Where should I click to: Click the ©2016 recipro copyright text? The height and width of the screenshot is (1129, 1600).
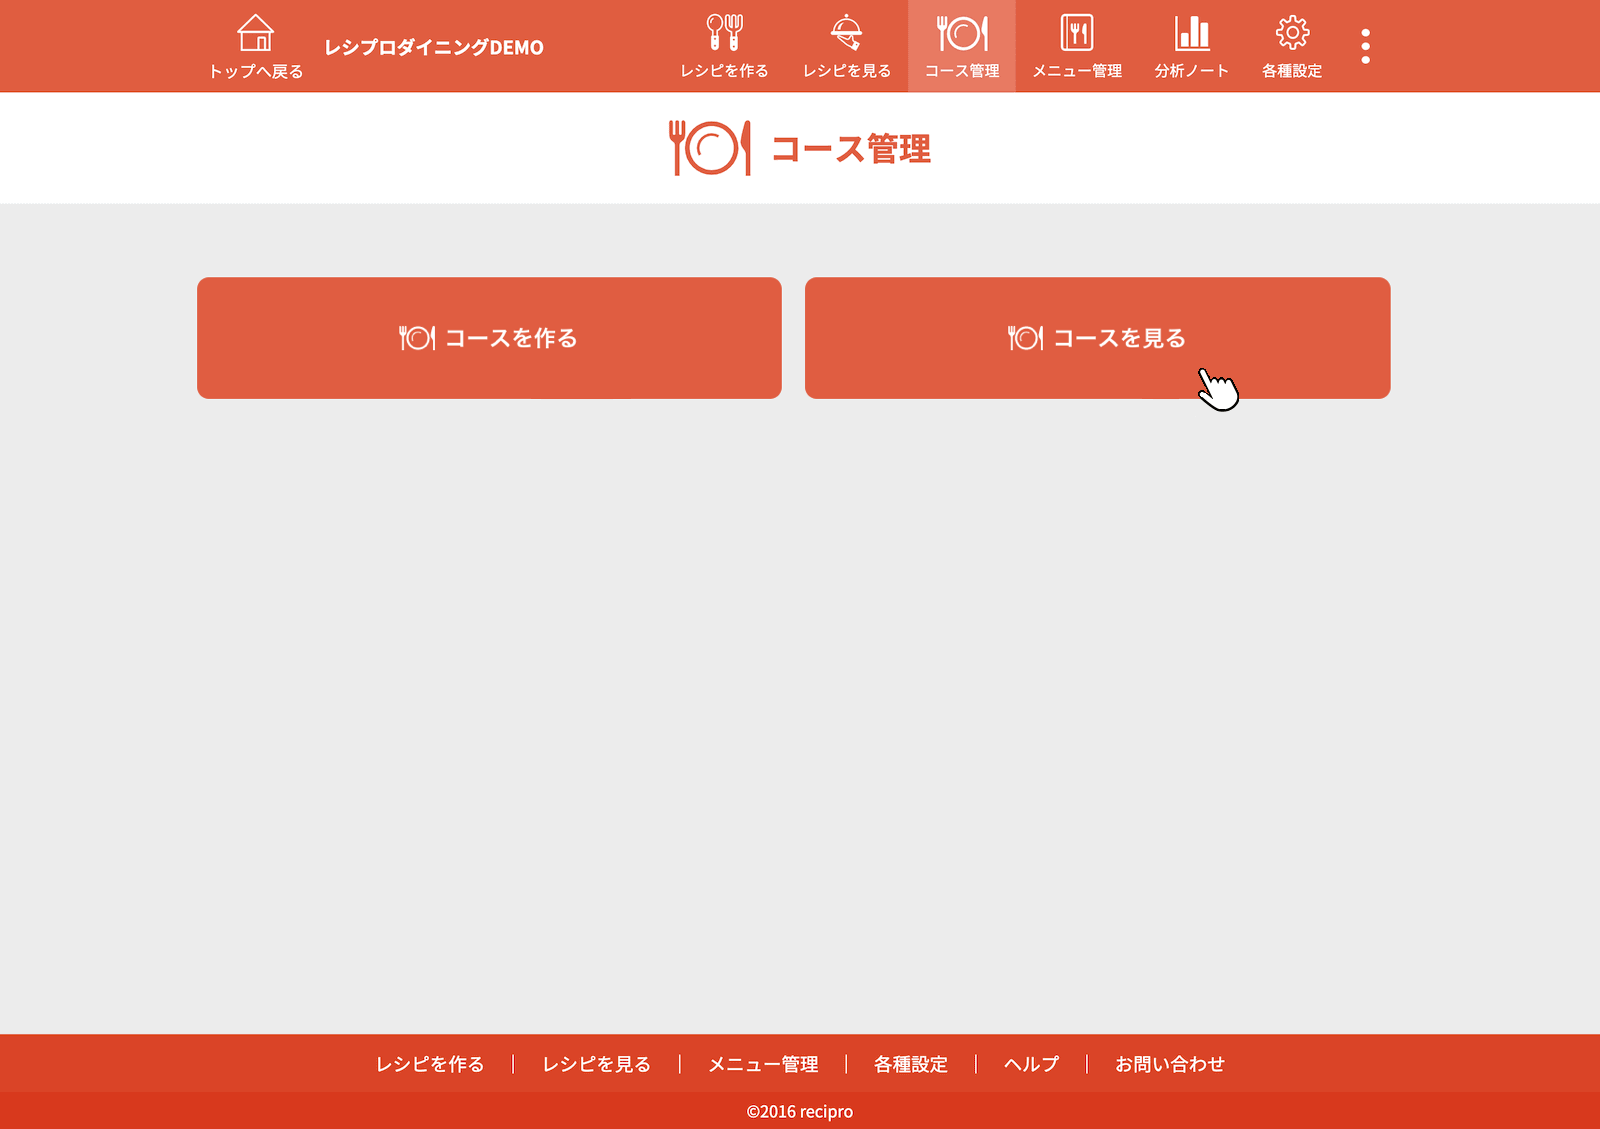point(799,1111)
